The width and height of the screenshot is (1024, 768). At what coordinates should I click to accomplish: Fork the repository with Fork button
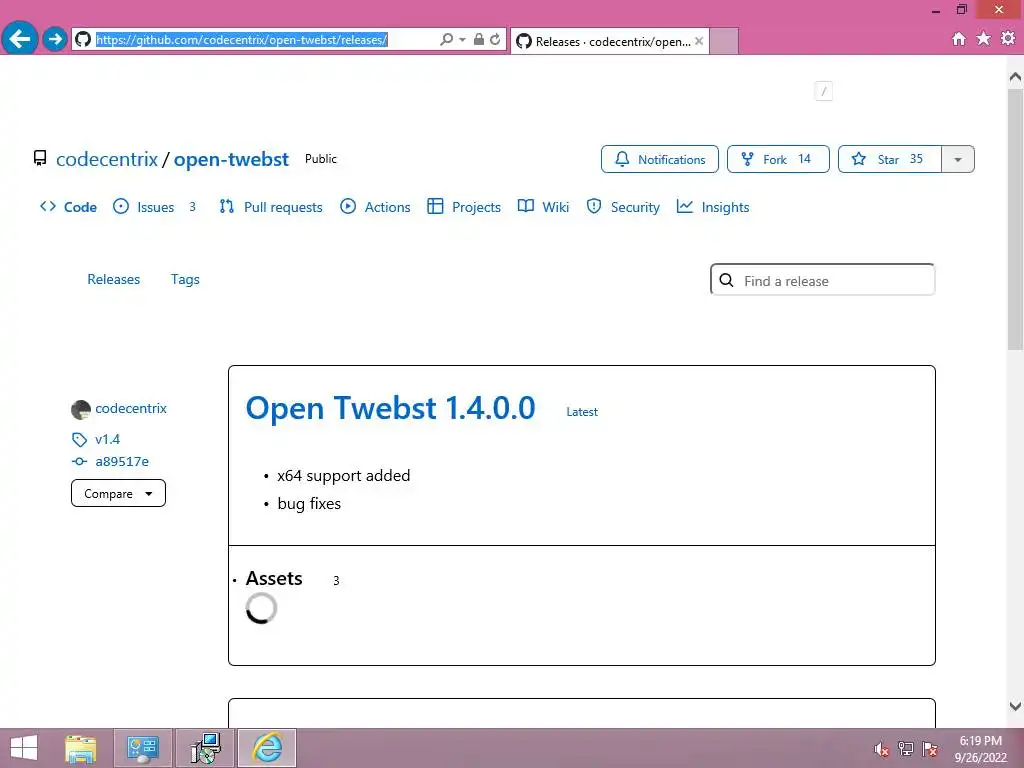click(x=778, y=159)
